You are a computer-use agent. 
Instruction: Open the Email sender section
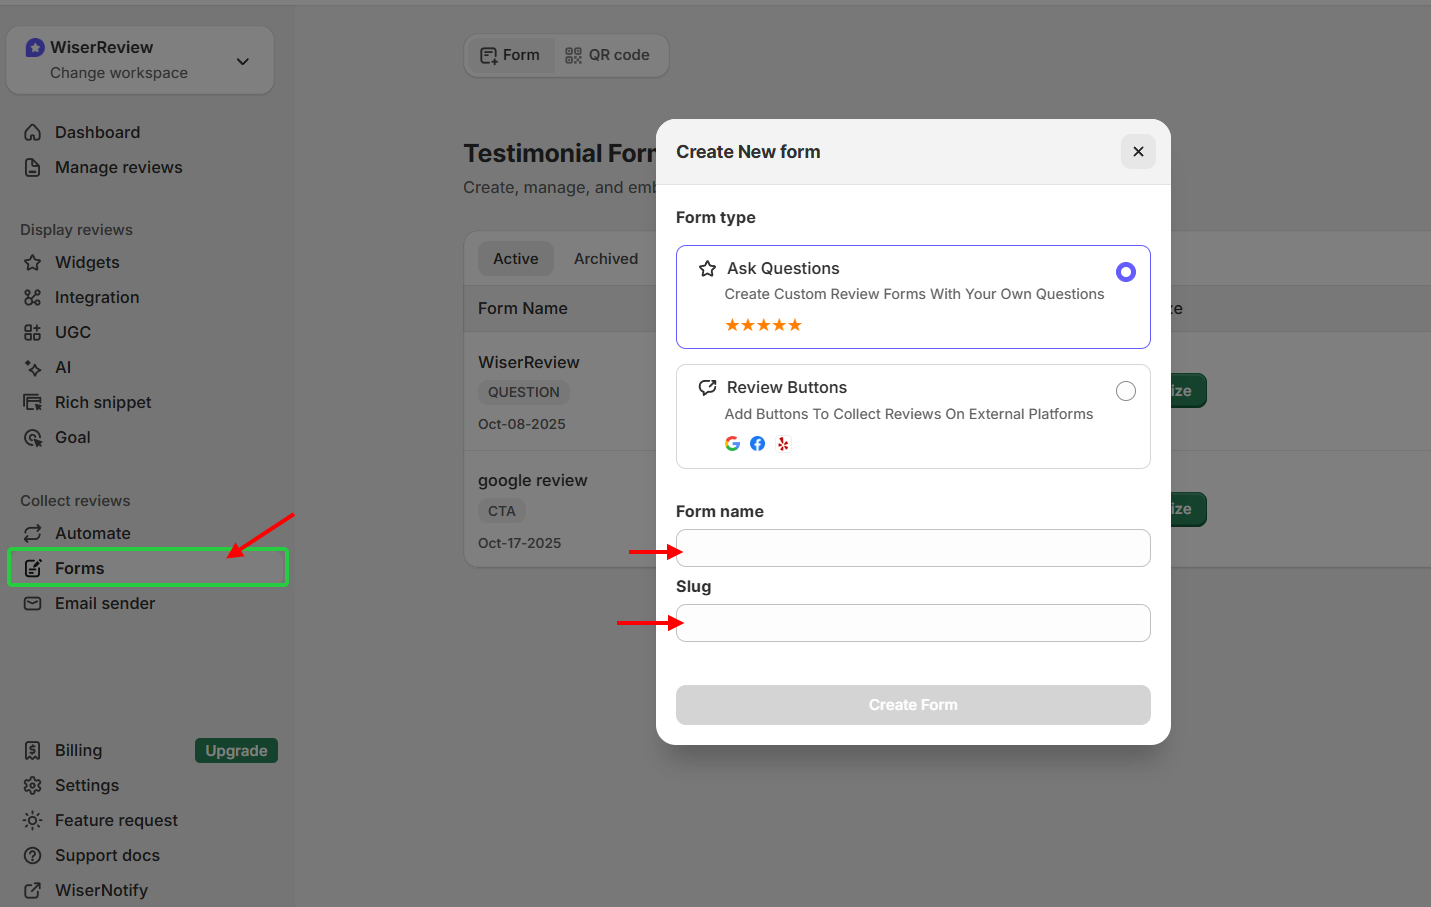pos(105,603)
